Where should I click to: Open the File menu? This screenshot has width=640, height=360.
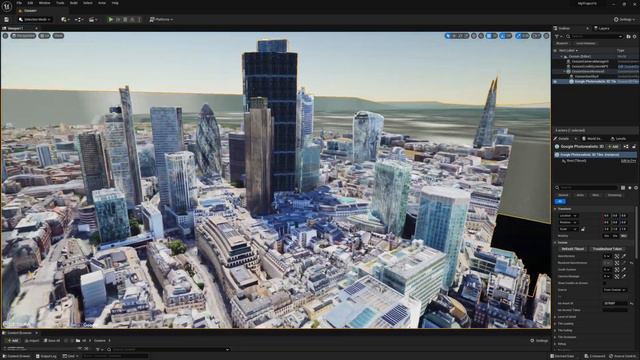click(19, 3)
